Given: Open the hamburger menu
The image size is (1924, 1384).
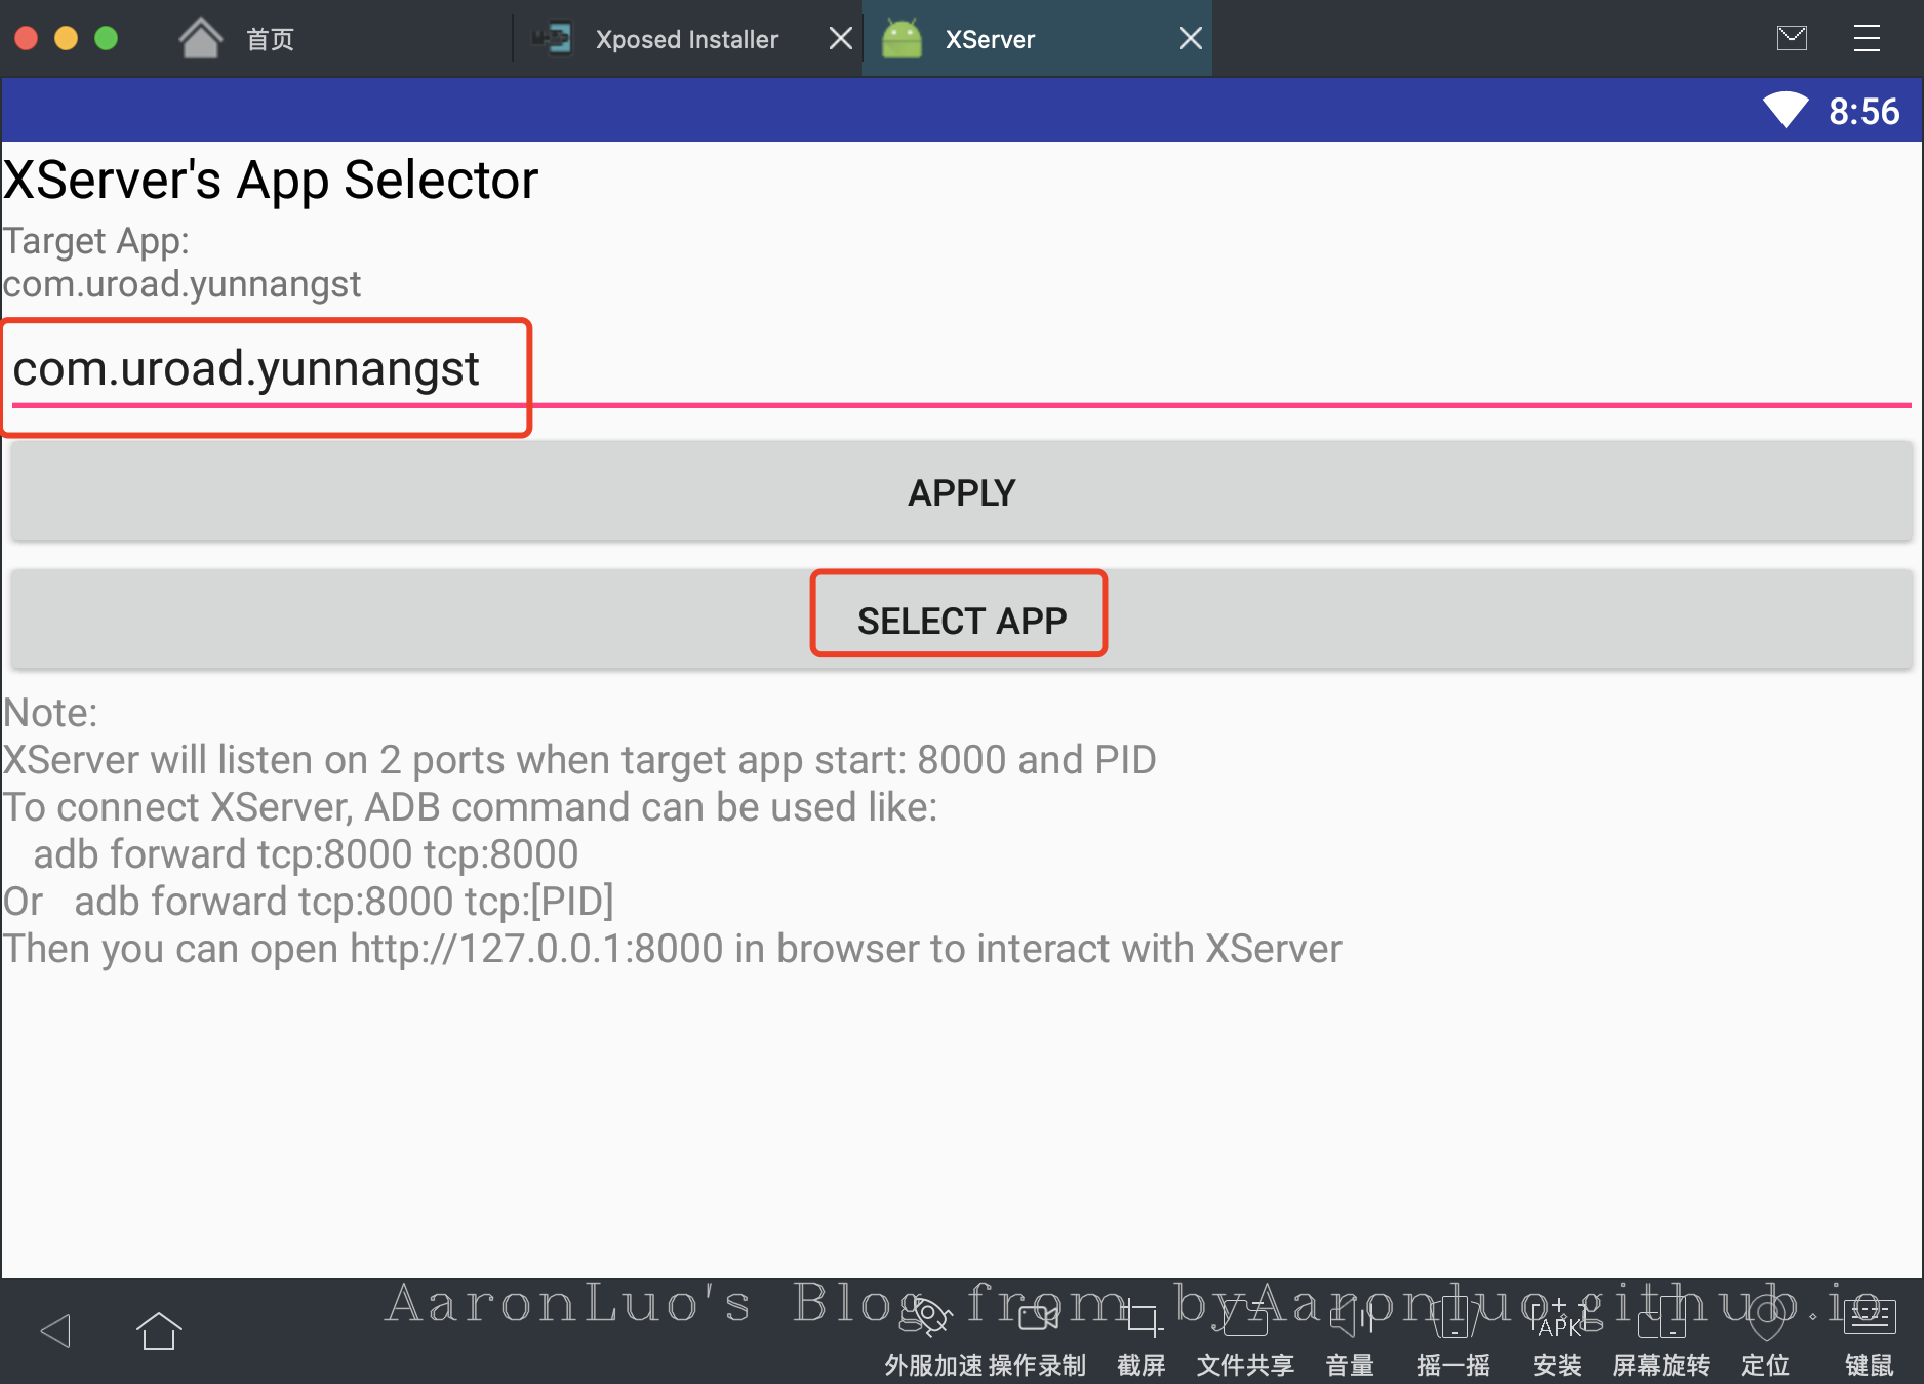Looking at the screenshot, I should point(1866,38).
